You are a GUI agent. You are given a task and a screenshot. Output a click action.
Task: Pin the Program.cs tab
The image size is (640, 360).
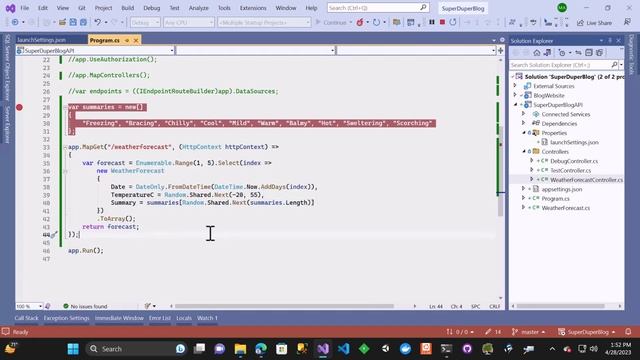point(127,40)
